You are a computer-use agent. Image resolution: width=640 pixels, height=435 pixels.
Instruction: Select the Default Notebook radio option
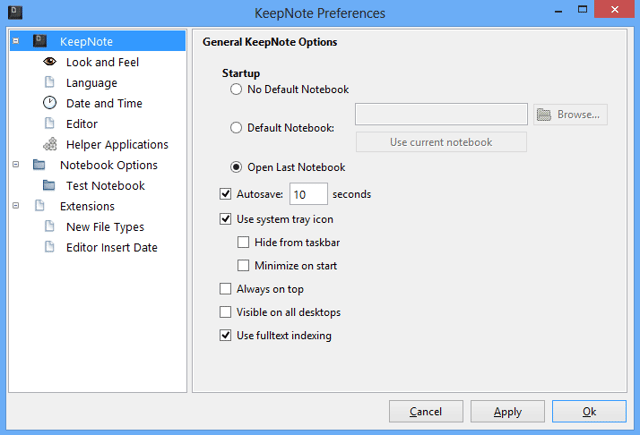236,128
